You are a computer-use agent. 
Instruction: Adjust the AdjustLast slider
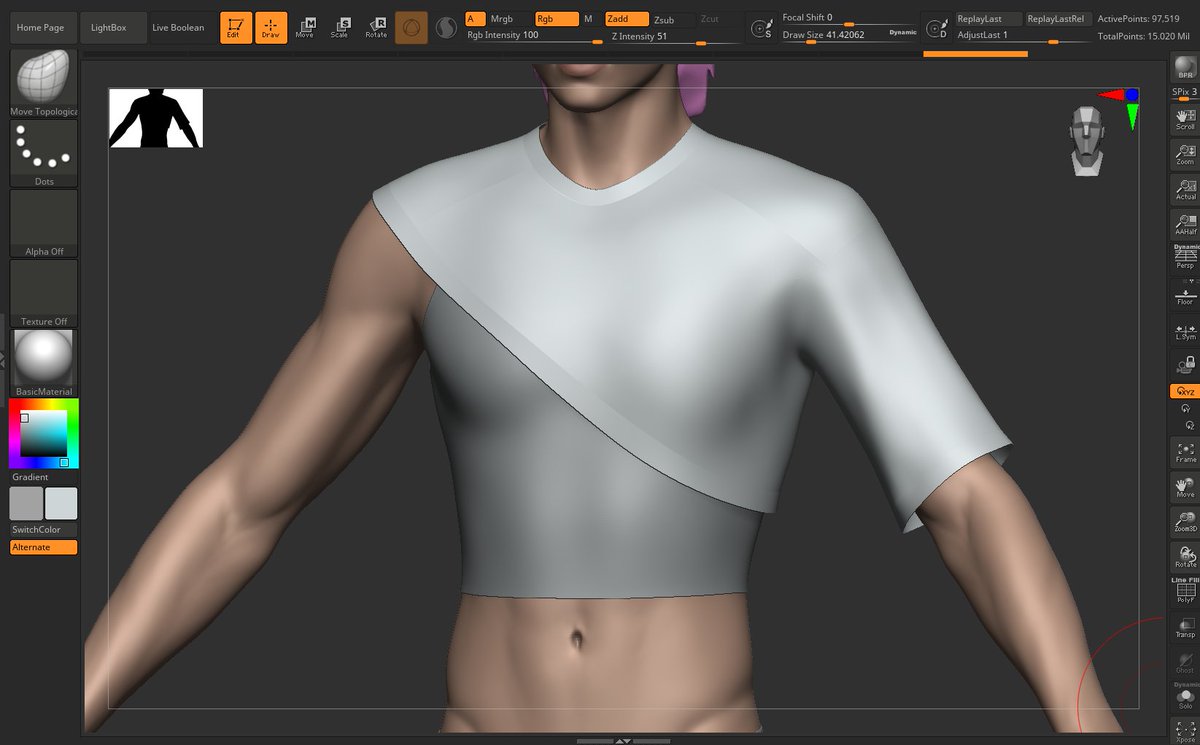[1022, 35]
